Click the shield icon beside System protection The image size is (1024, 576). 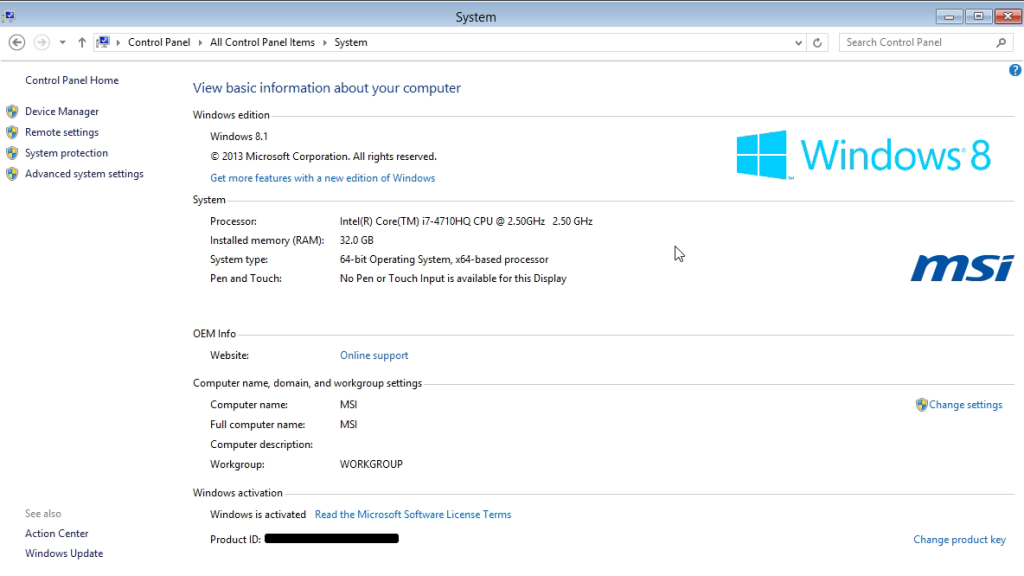[11, 152]
